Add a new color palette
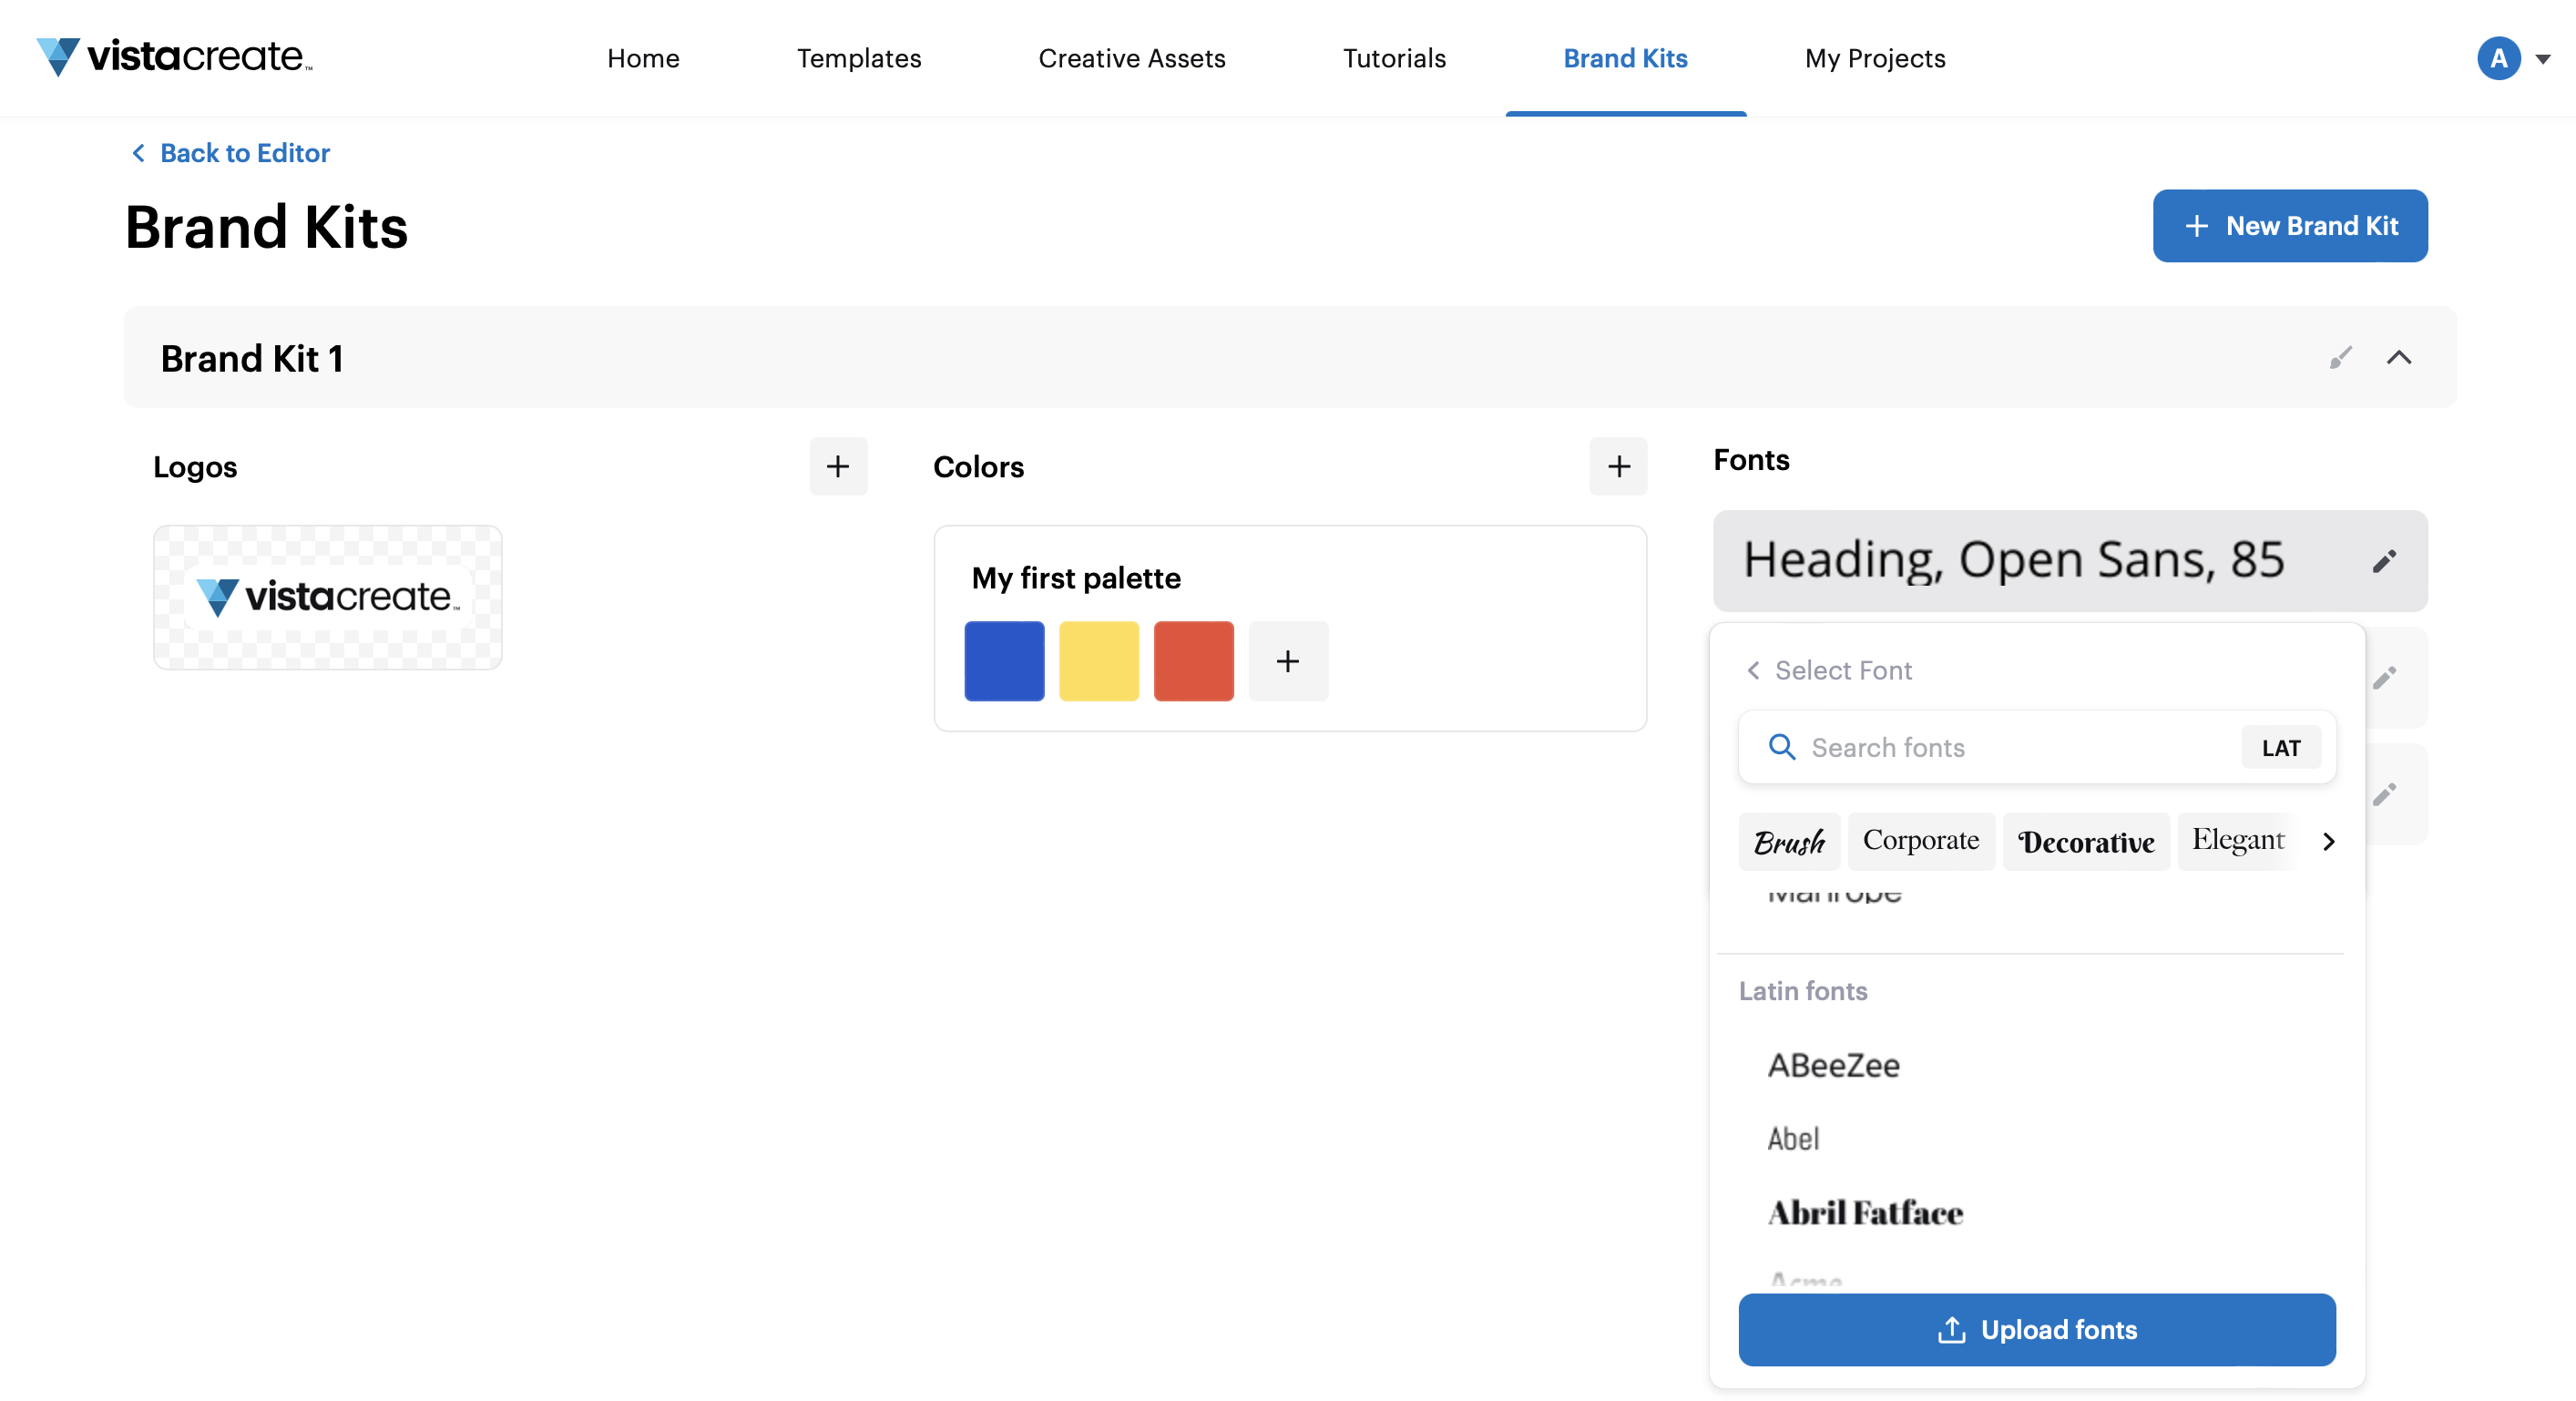The width and height of the screenshot is (2576, 1401). (1618, 466)
